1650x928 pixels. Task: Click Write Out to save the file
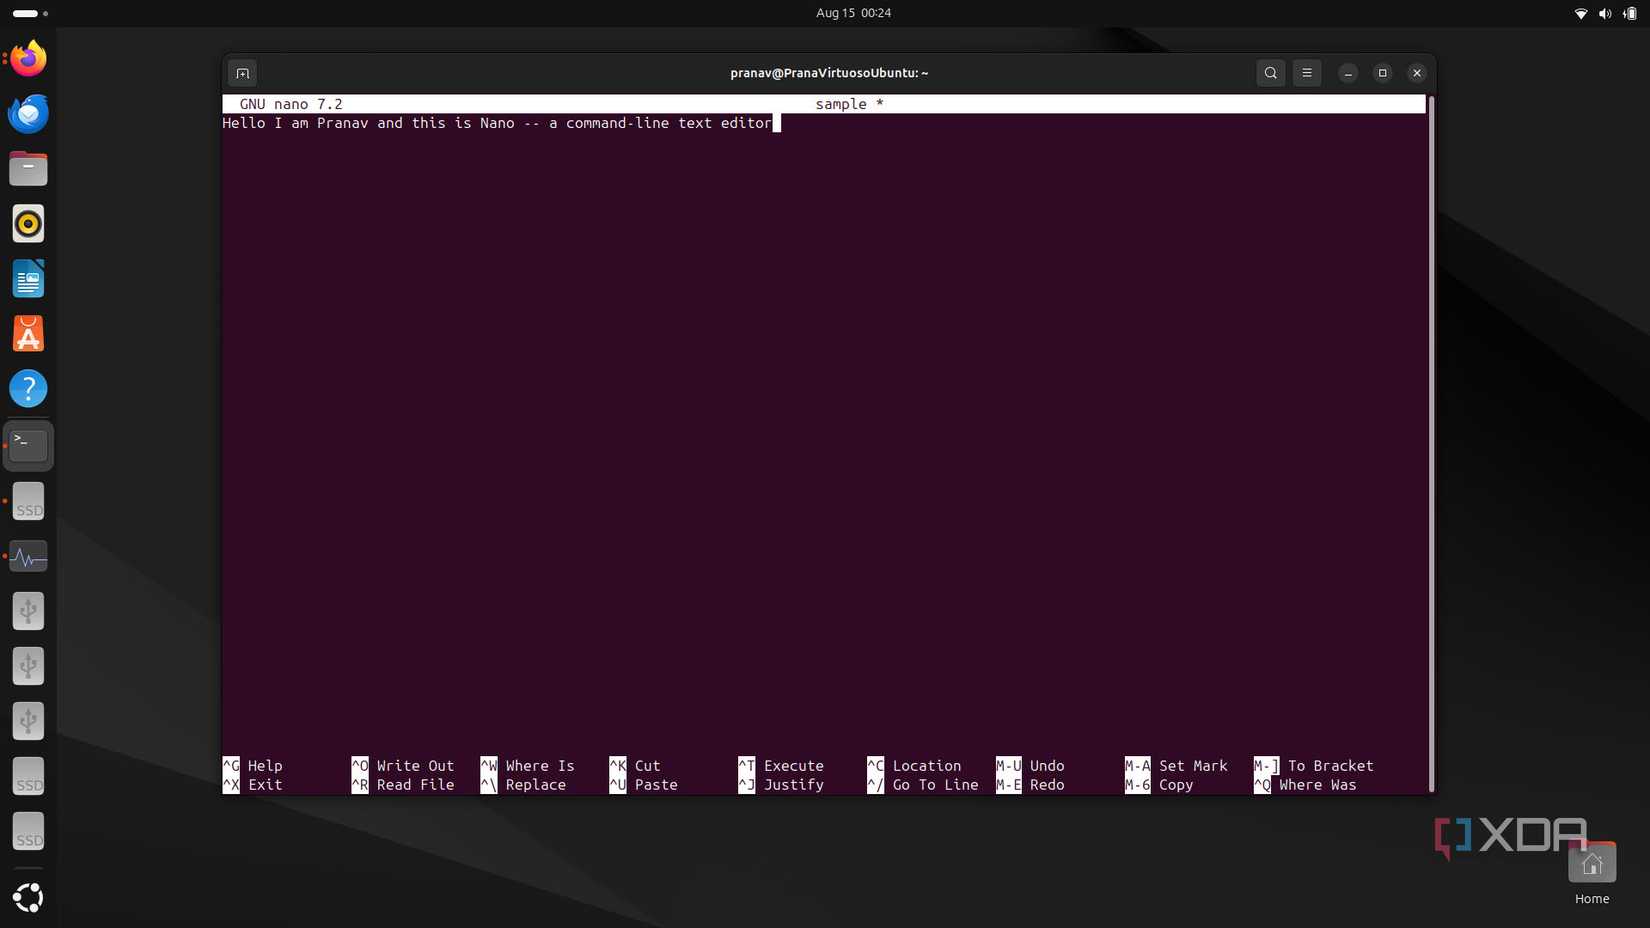[x=414, y=766]
